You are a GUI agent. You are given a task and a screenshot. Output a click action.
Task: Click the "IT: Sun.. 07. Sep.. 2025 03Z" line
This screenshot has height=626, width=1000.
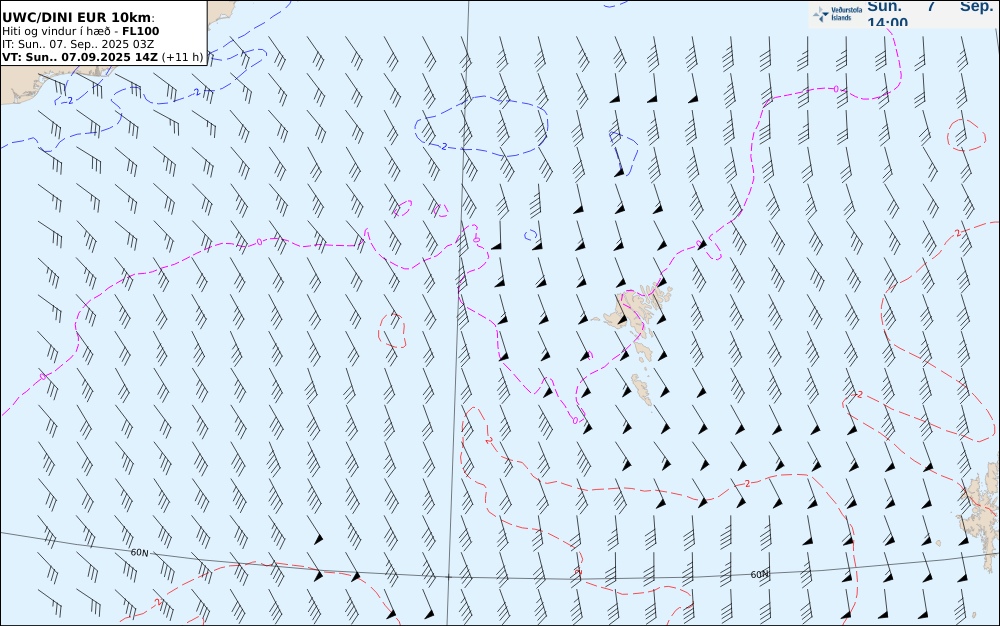(78, 44)
